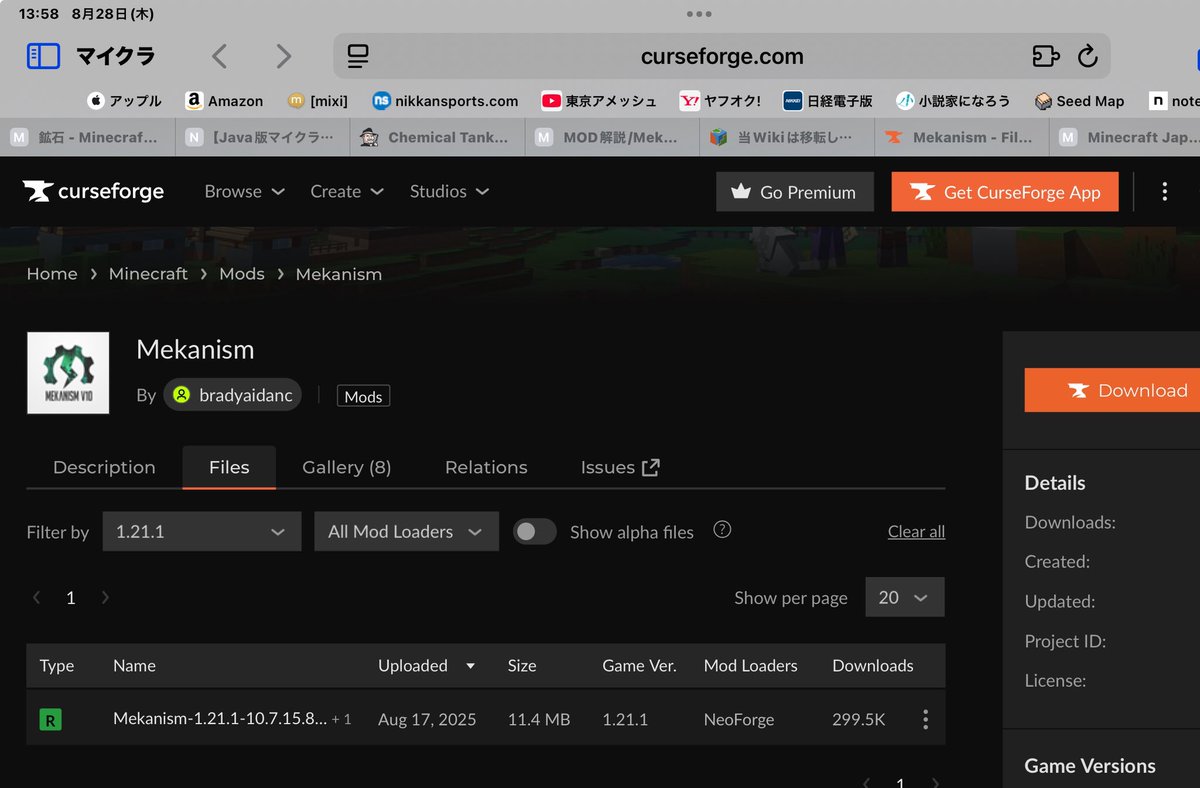Open the Description tab
Screen dimensions: 1200x788
[x=104, y=467]
